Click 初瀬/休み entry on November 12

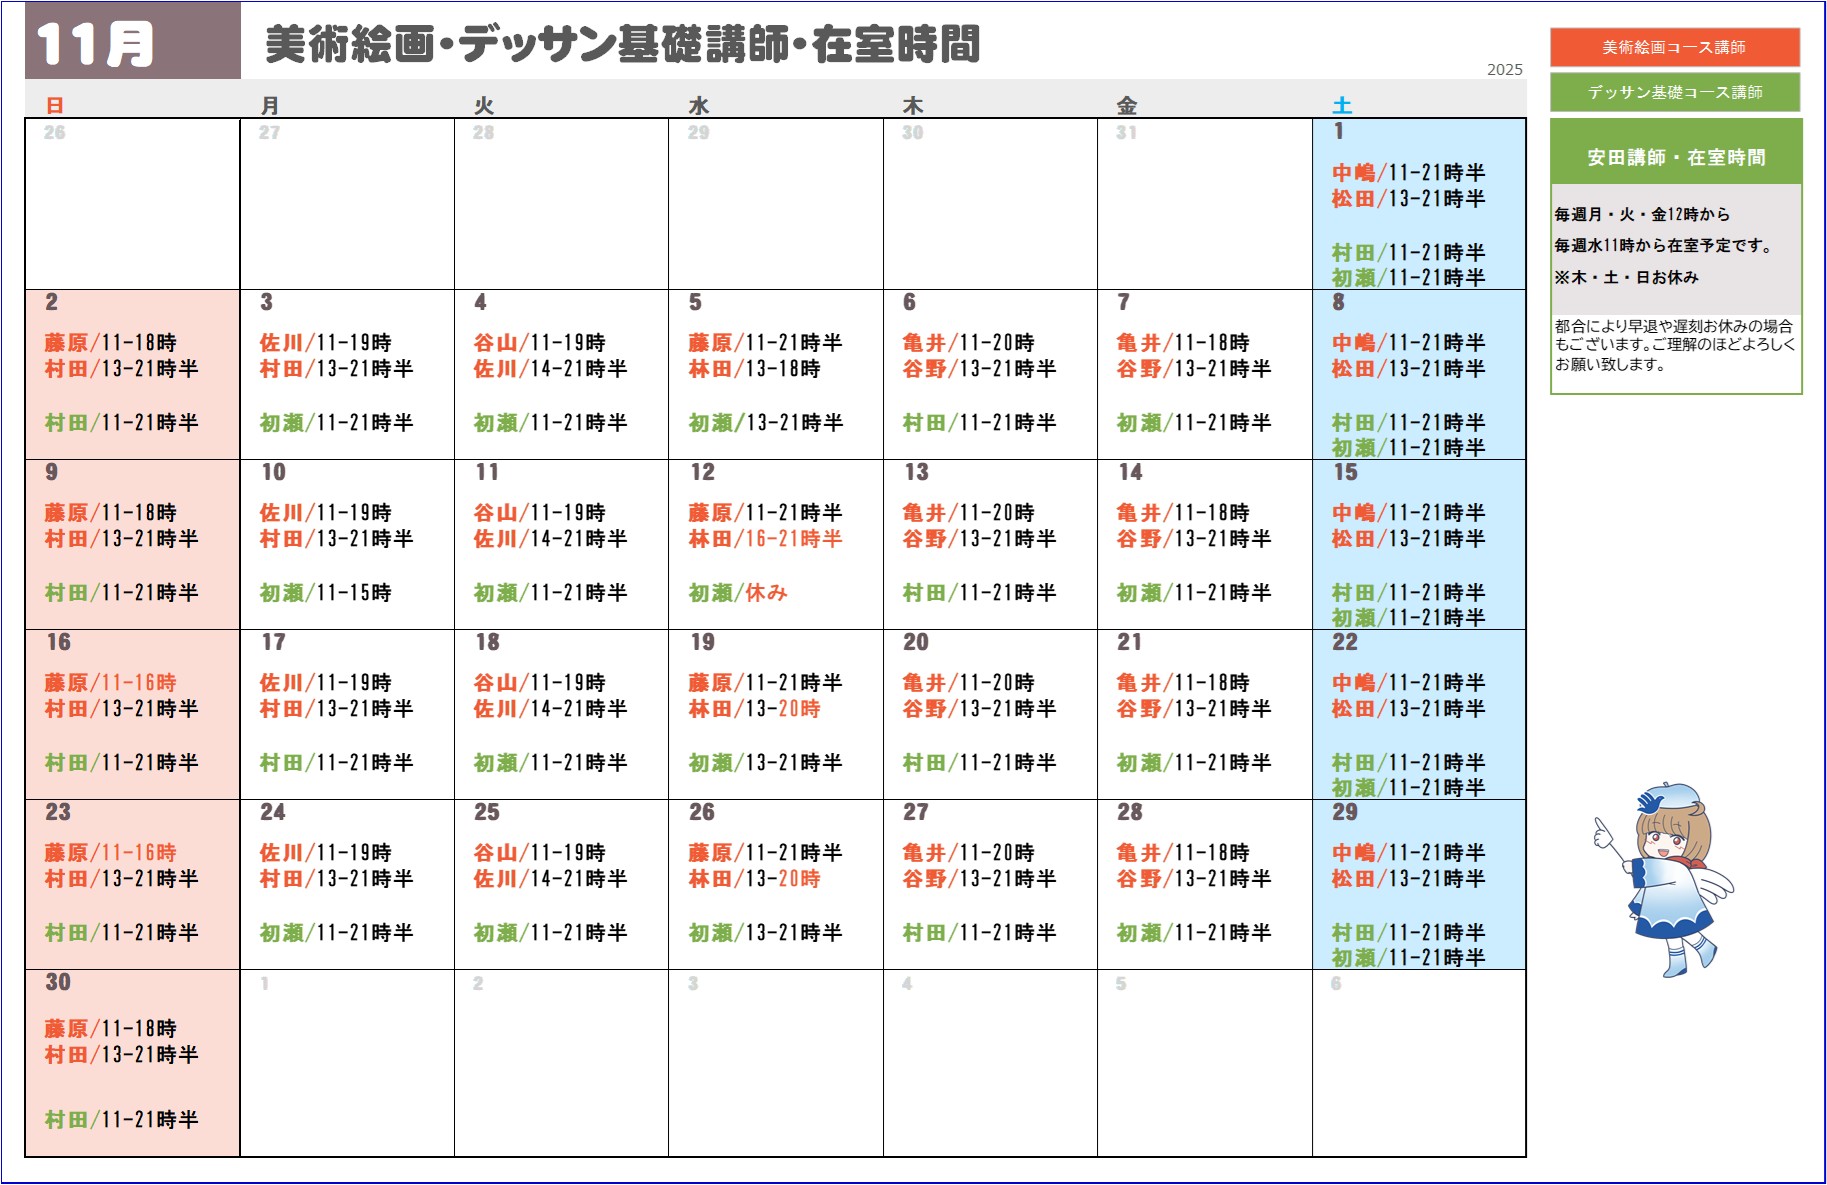[x=738, y=593]
